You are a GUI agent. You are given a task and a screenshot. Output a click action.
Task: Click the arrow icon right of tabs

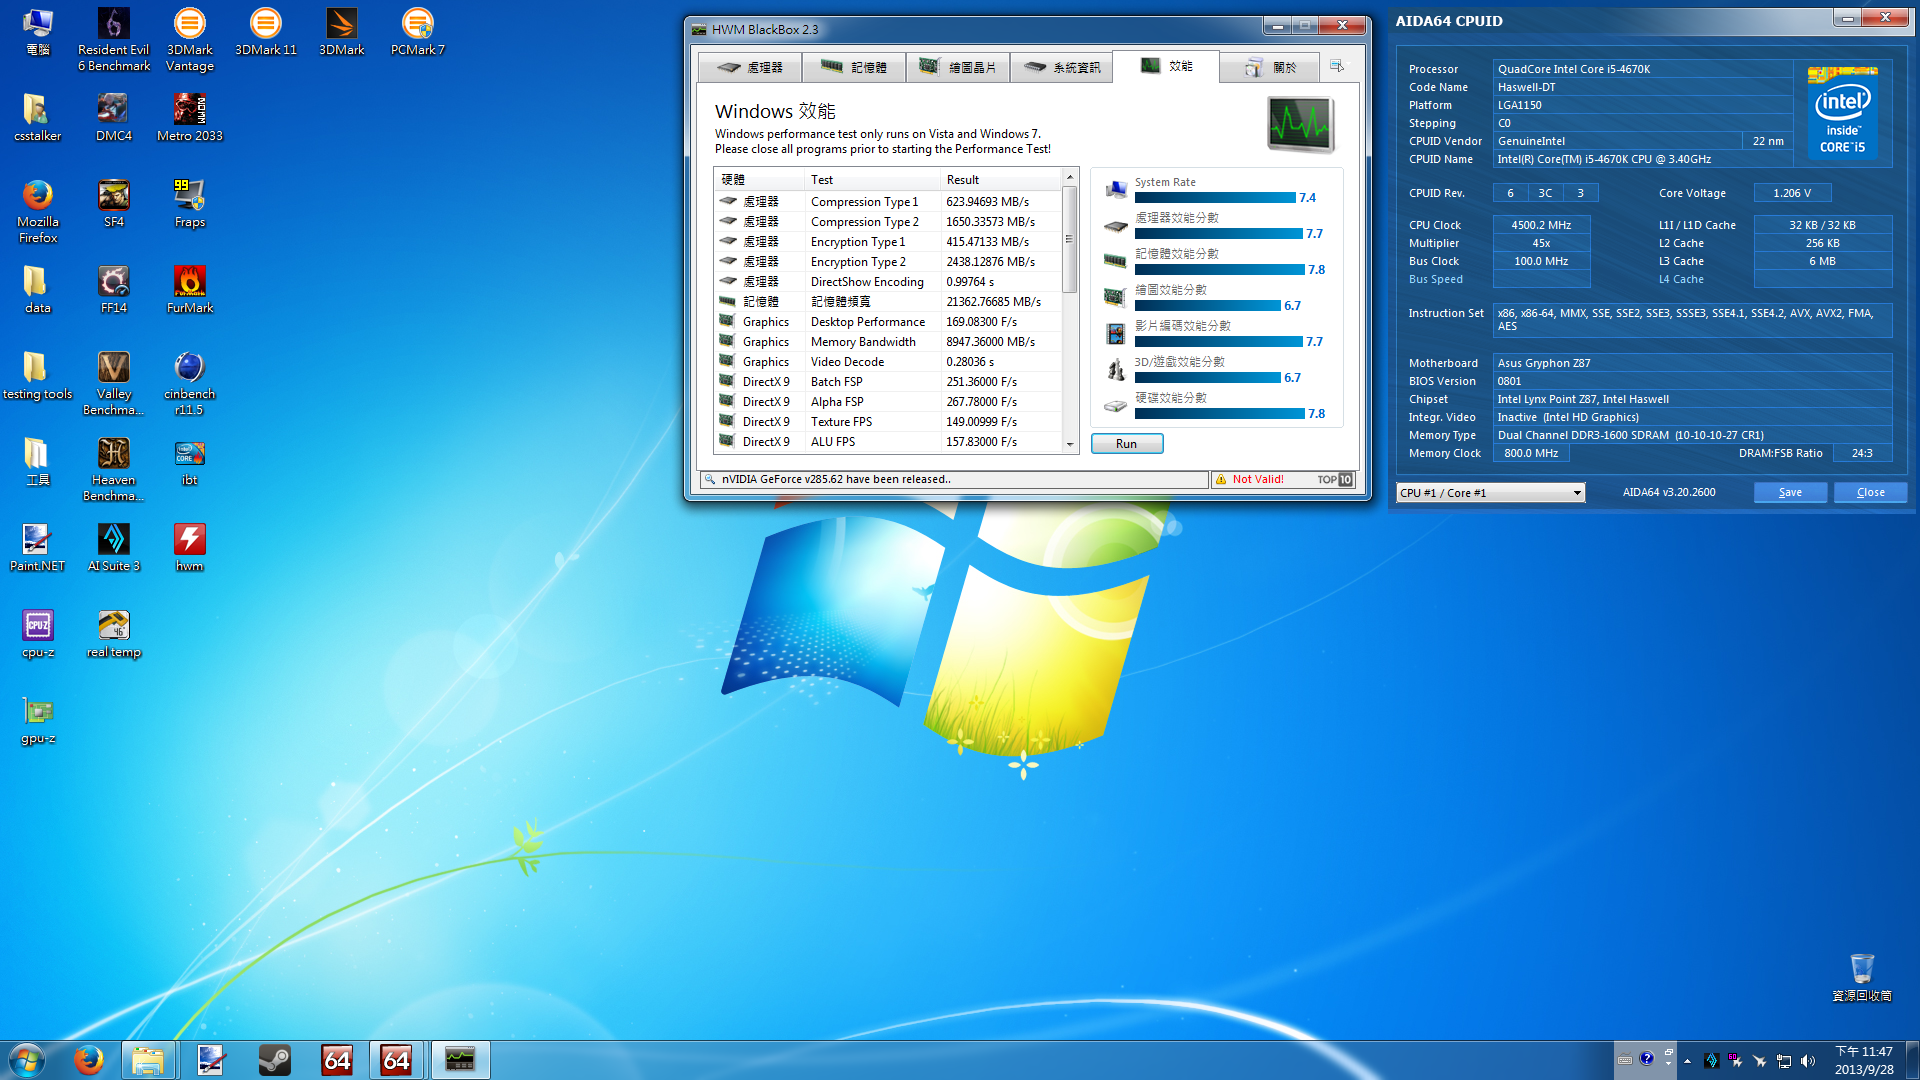(x=1337, y=67)
